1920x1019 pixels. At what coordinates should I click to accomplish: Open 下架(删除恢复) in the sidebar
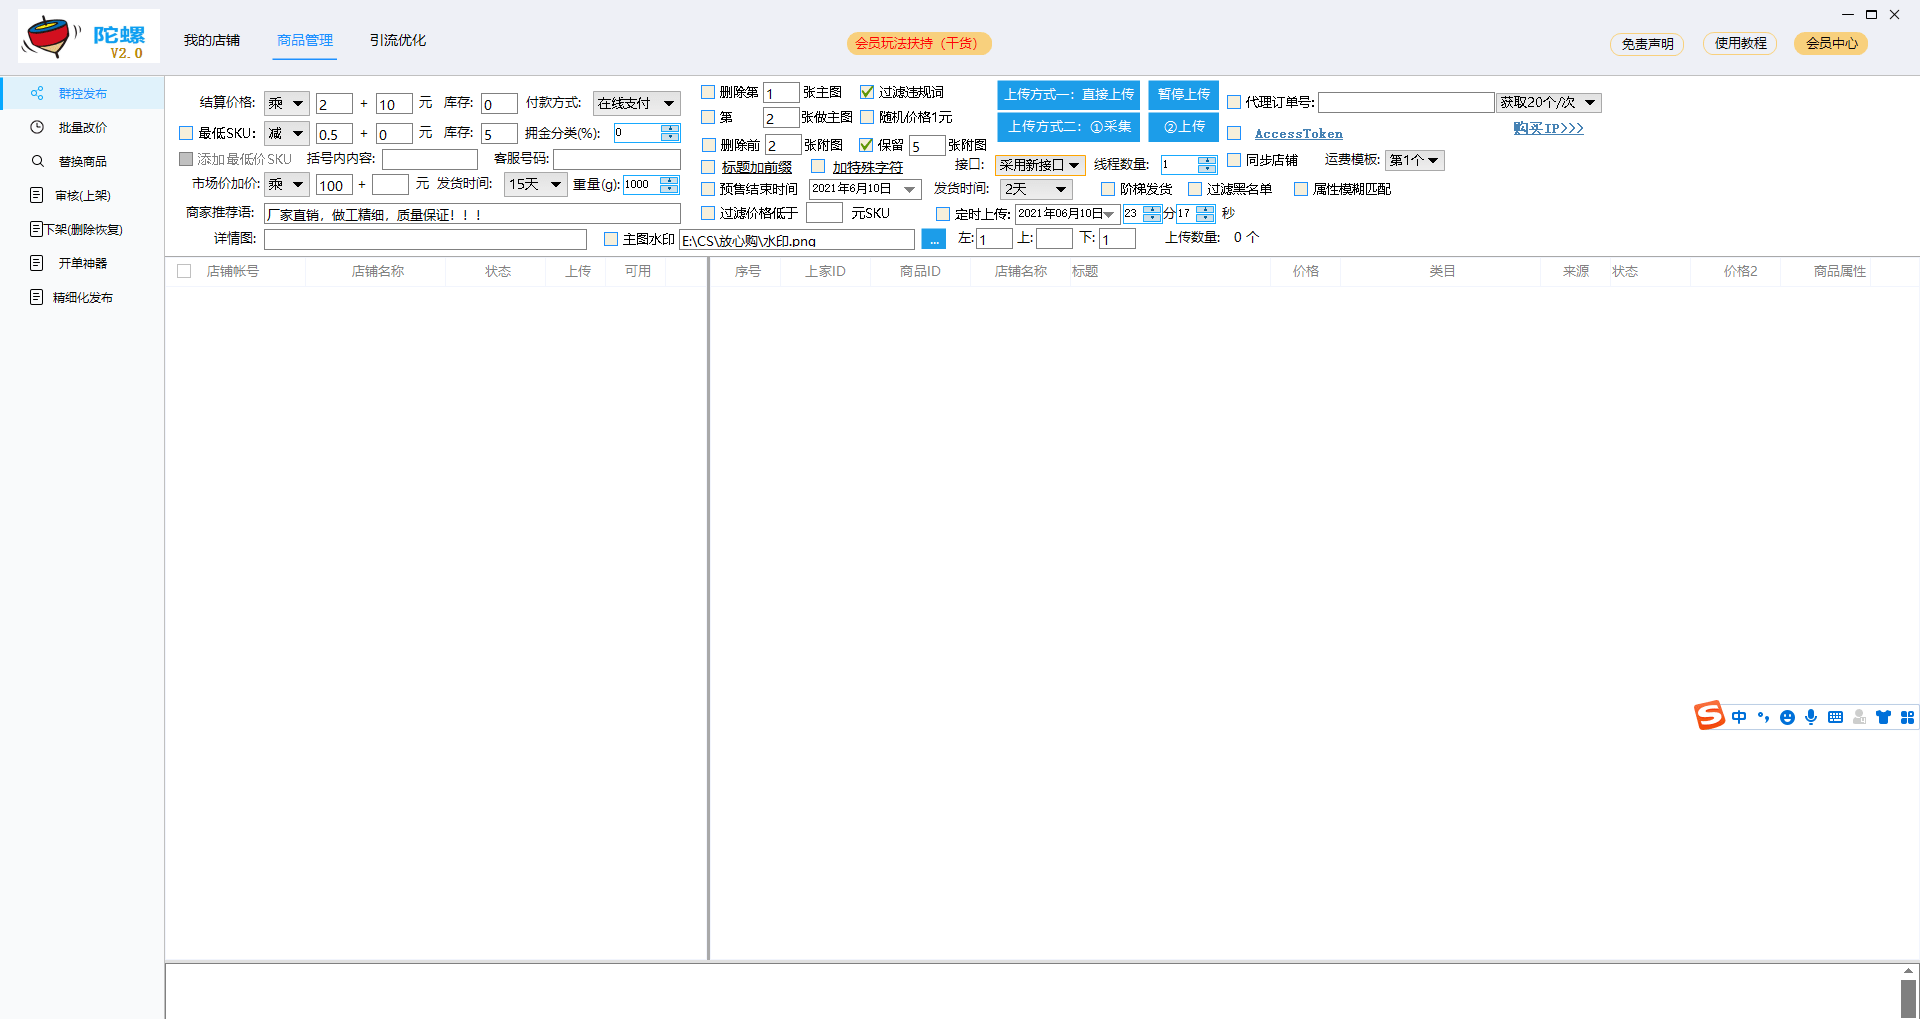(x=82, y=229)
